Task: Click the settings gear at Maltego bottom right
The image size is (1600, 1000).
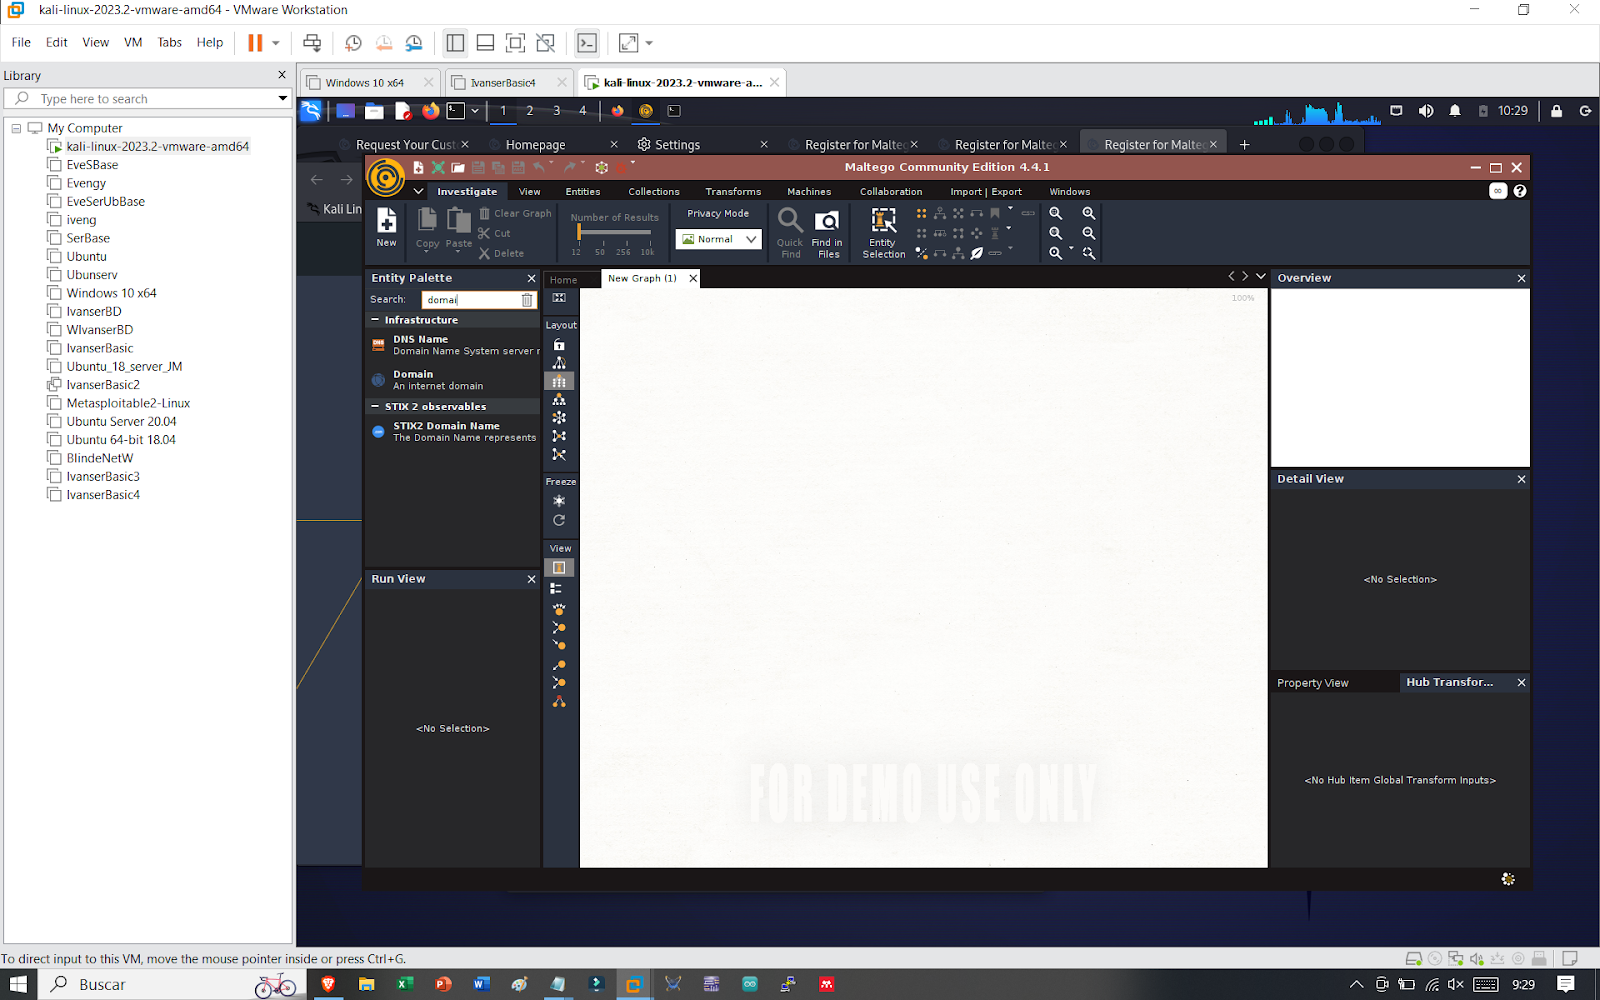Action: click(x=1508, y=879)
